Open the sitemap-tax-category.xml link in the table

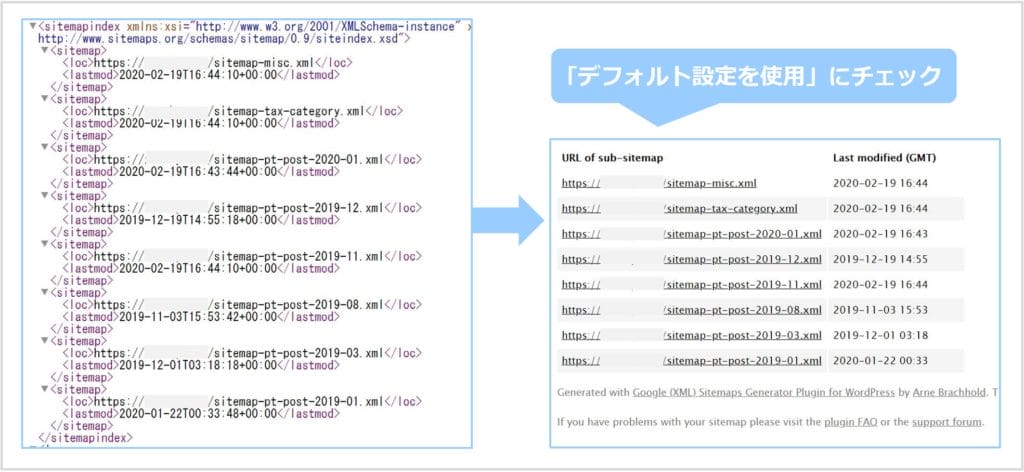click(x=679, y=209)
